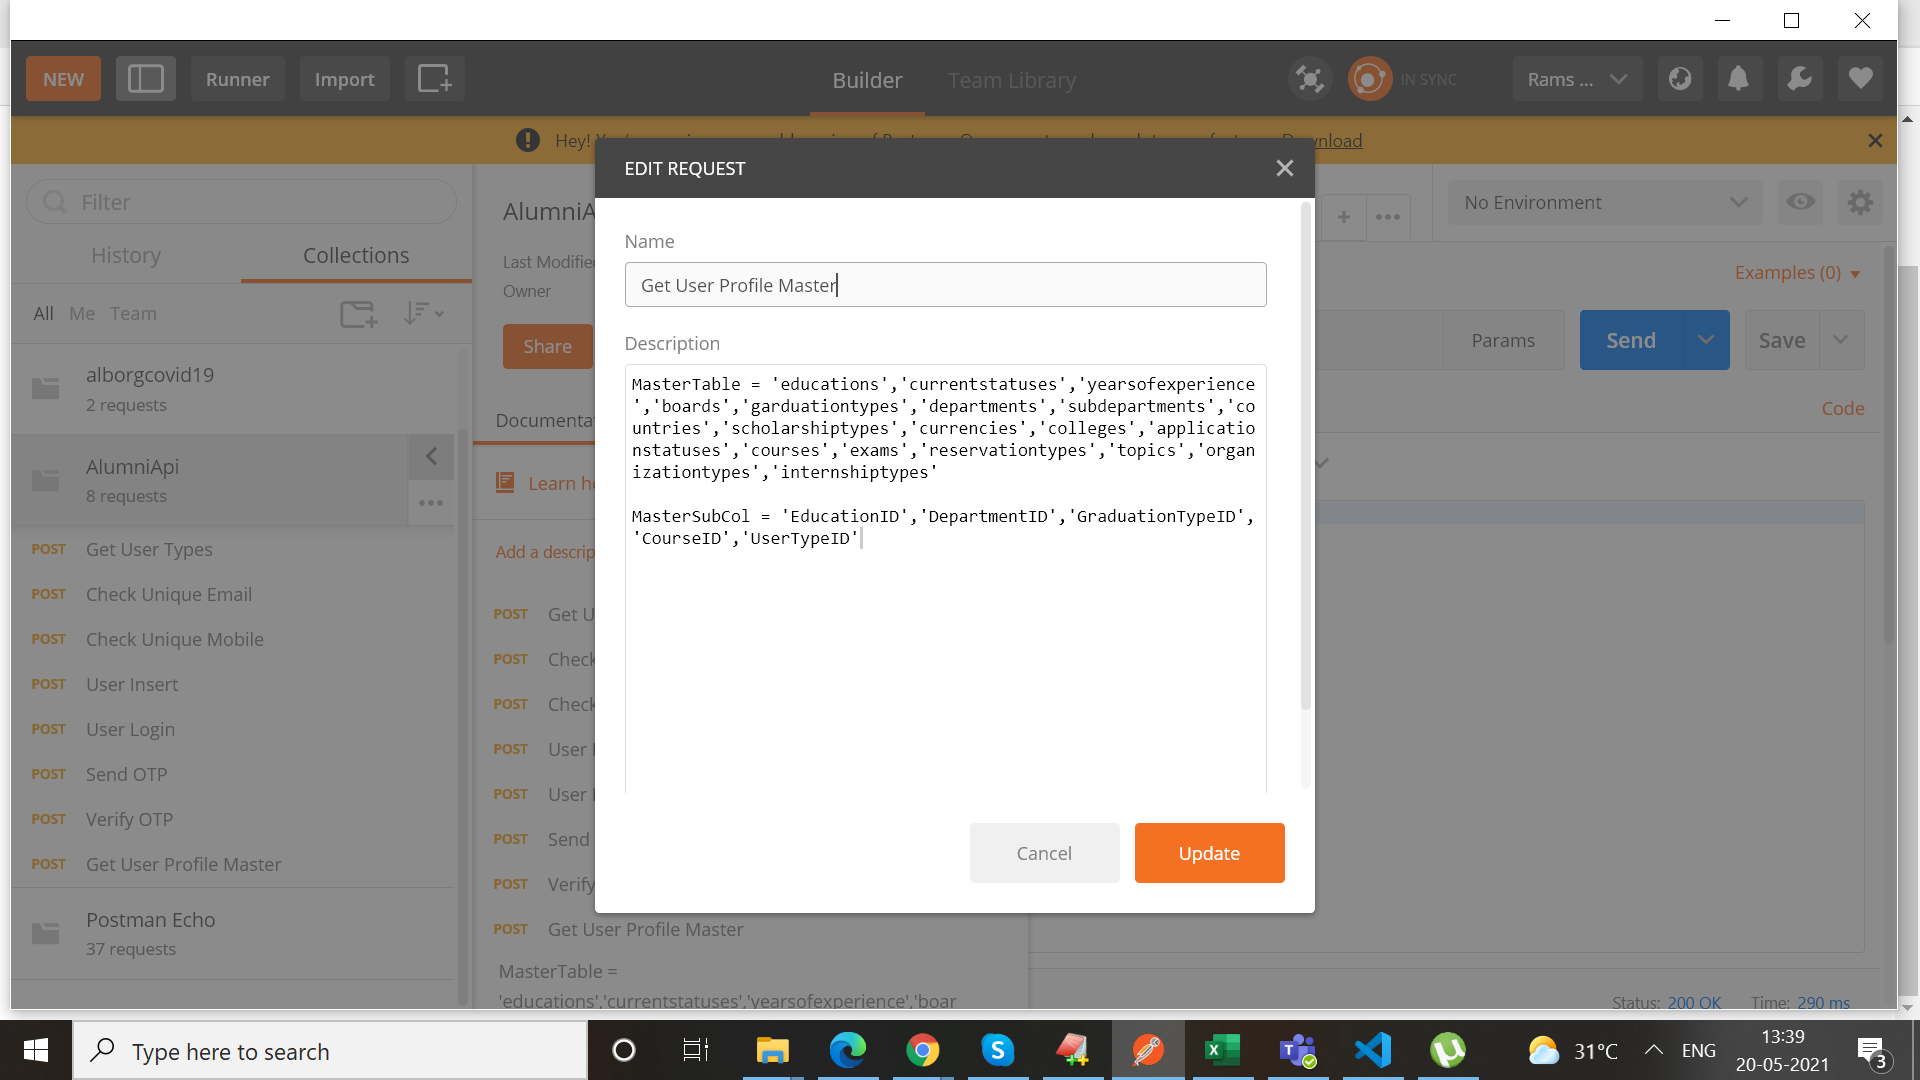Screen dimensions: 1920x1080
Task: Switch to the Builder tab
Action: coord(867,80)
